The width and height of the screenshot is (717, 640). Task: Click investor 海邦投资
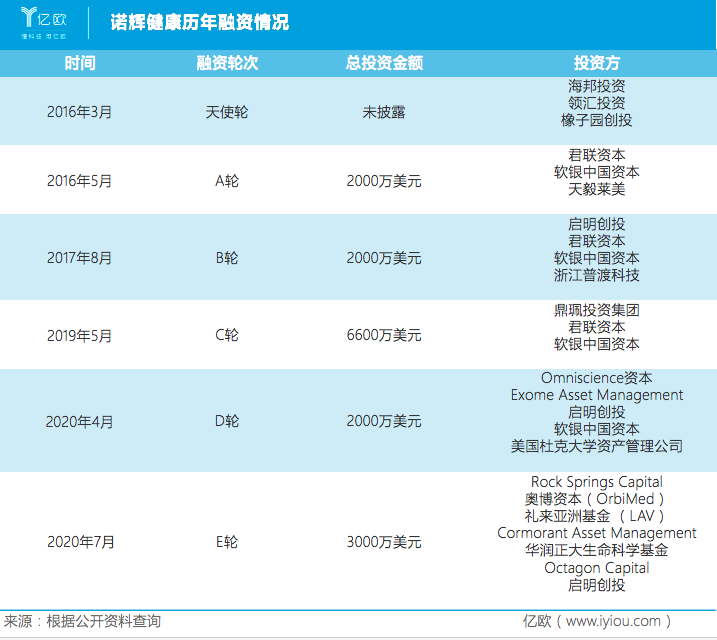(x=597, y=86)
